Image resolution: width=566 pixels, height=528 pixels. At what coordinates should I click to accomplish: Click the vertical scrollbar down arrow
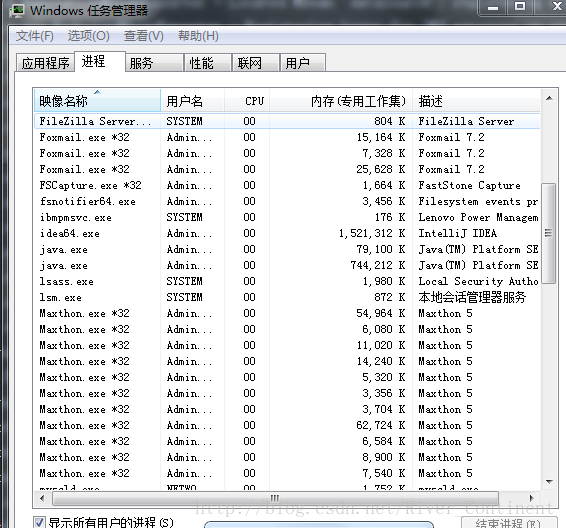[549, 481]
